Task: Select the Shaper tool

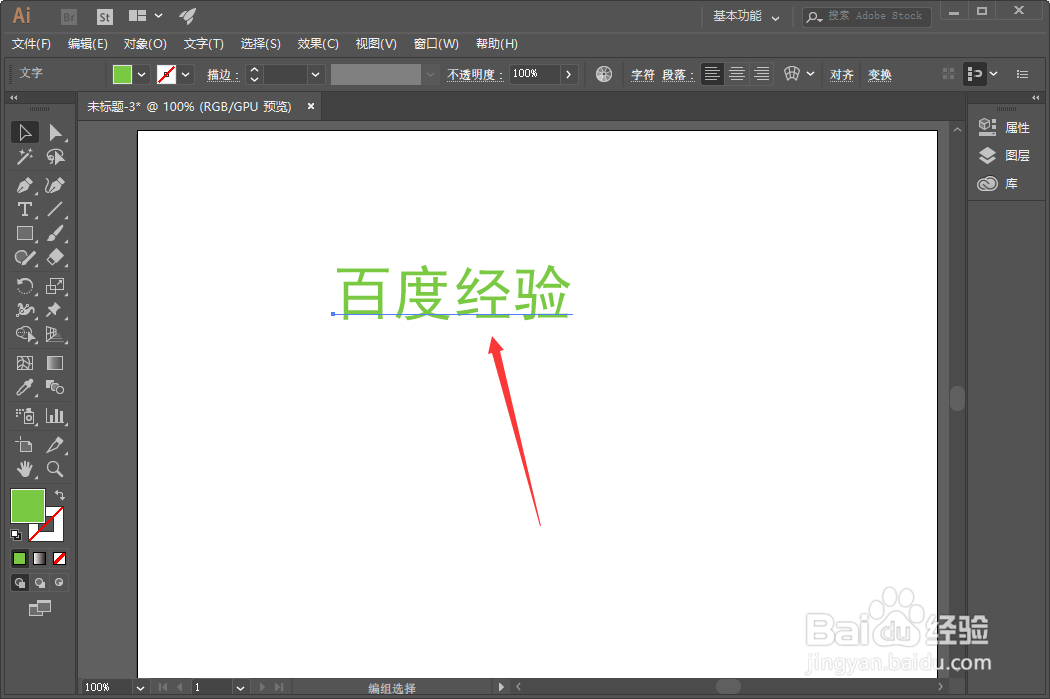Action: (x=25, y=258)
